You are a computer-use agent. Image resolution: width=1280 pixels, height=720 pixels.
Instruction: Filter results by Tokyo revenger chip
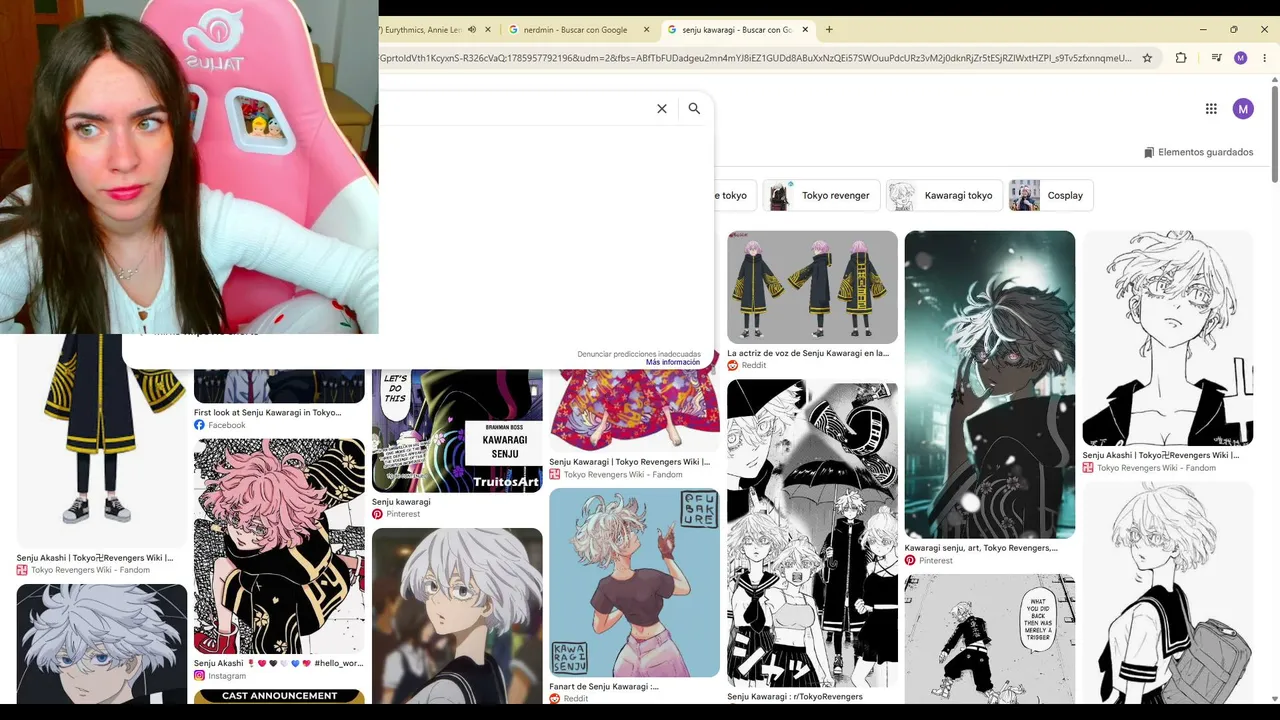point(822,196)
